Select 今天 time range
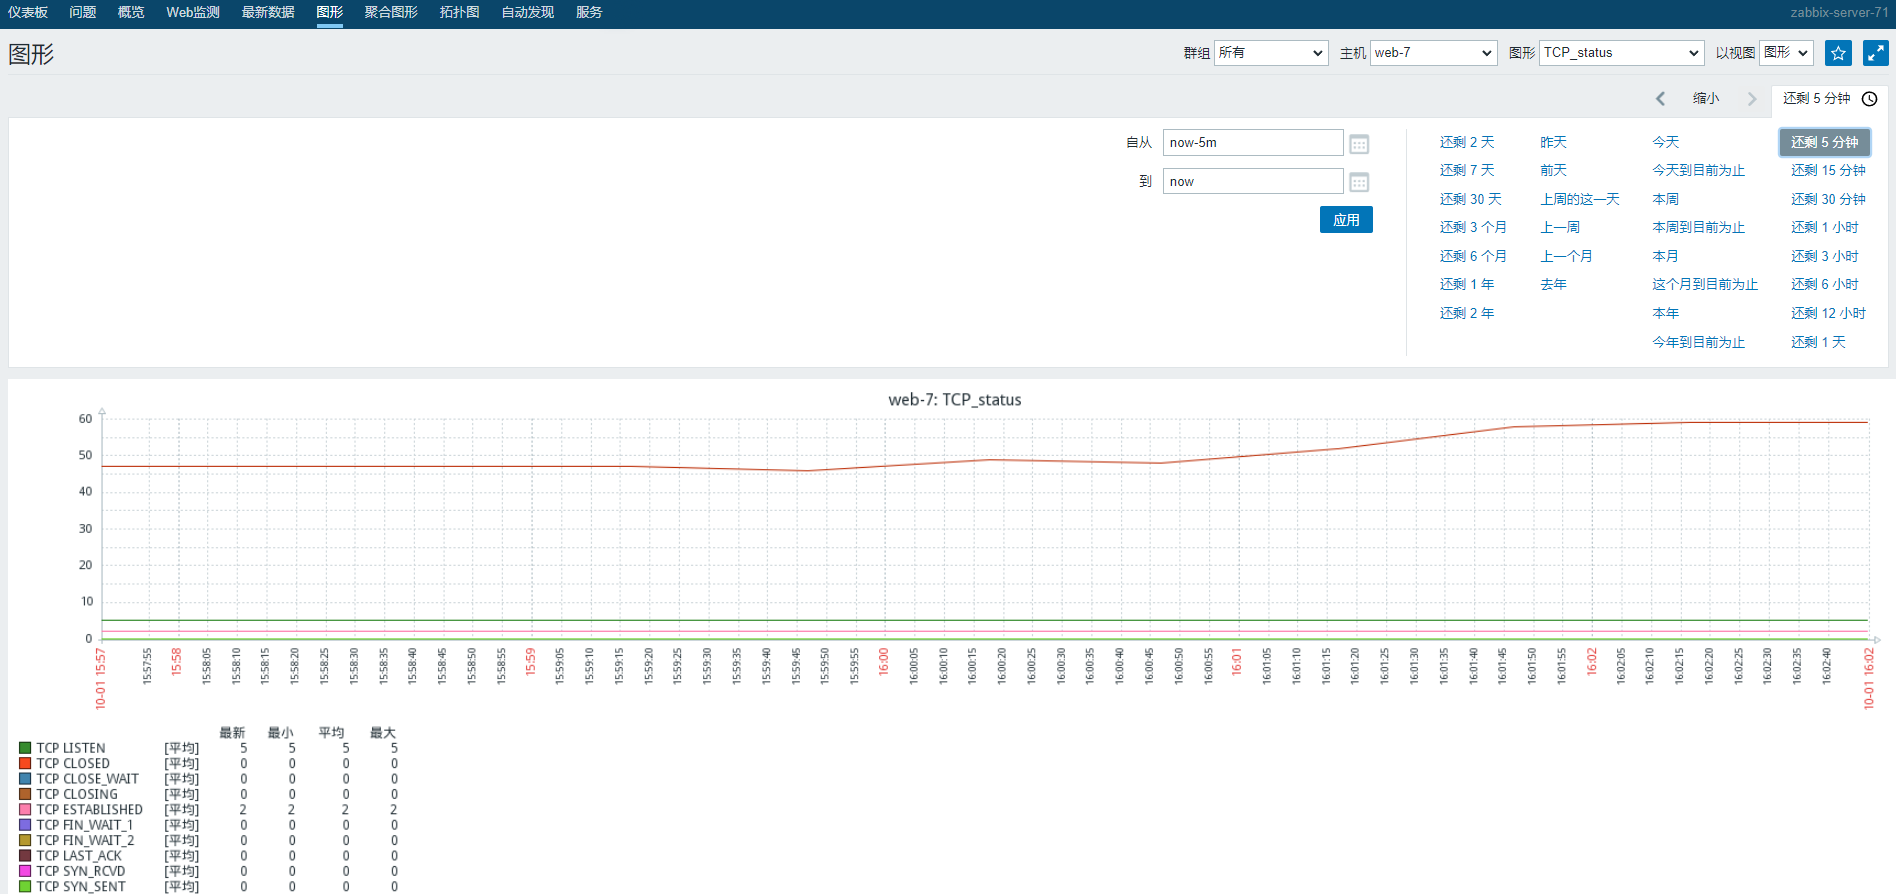Image resolution: width=1896 pixels, height=894 pixels. tap(1666, 143)
